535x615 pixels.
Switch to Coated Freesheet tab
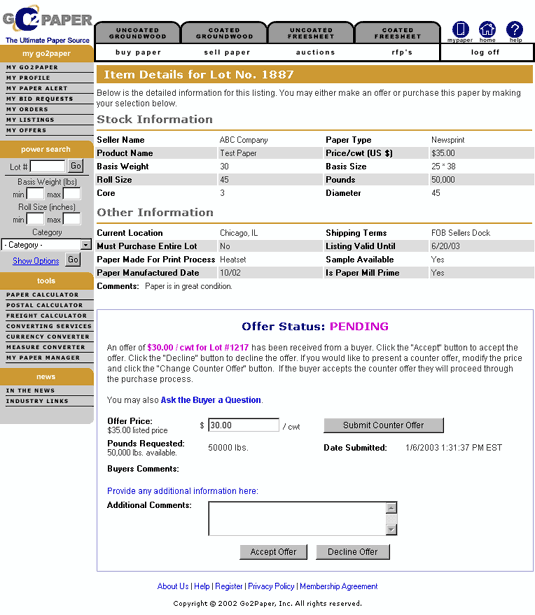pos(398,33)
